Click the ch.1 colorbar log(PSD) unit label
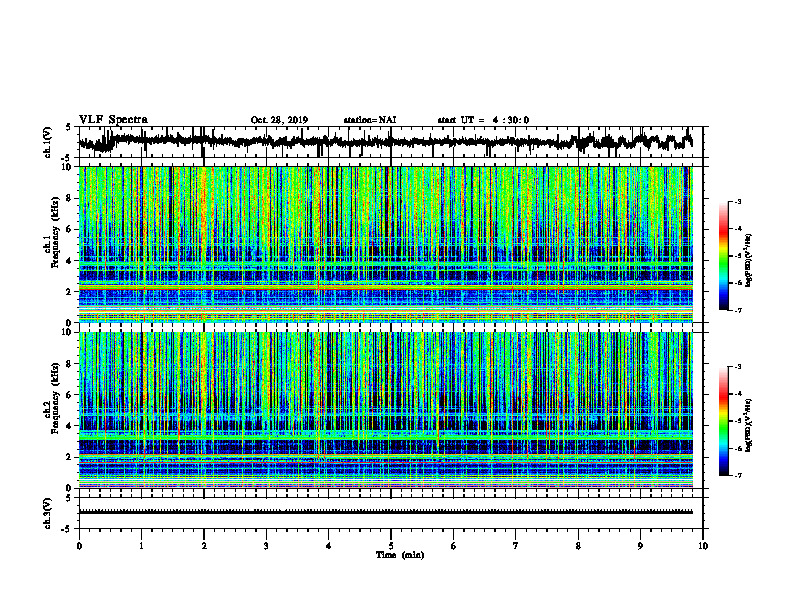 (x=749, y=261)
